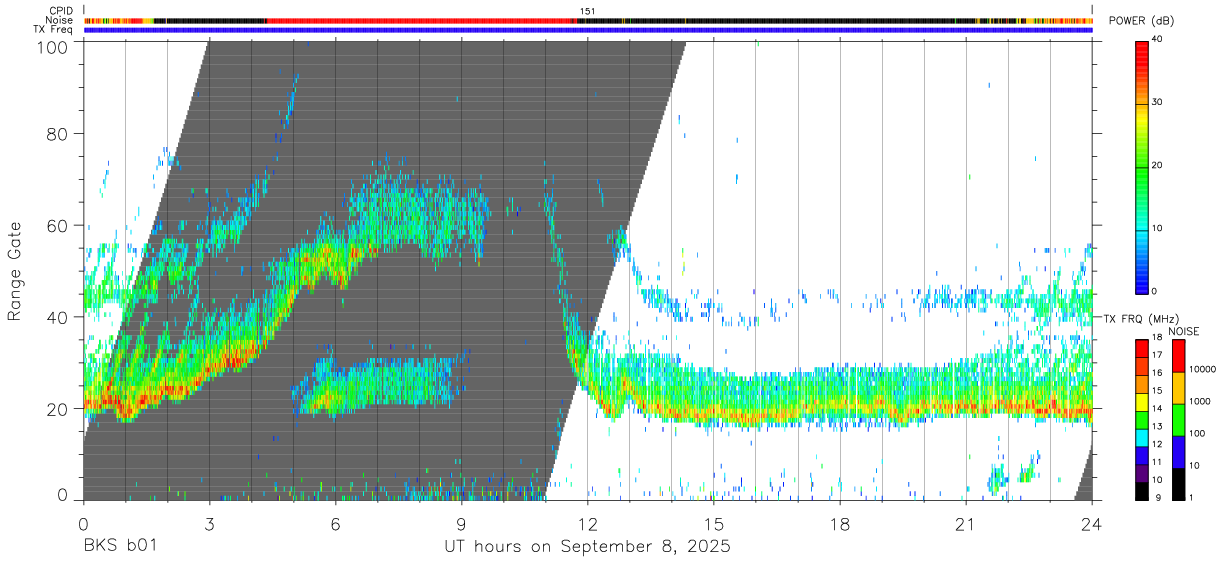Click the red section of the Noise bar
Screen dimensions: 1228x567
pyautogui.click(x=420, y=20)
